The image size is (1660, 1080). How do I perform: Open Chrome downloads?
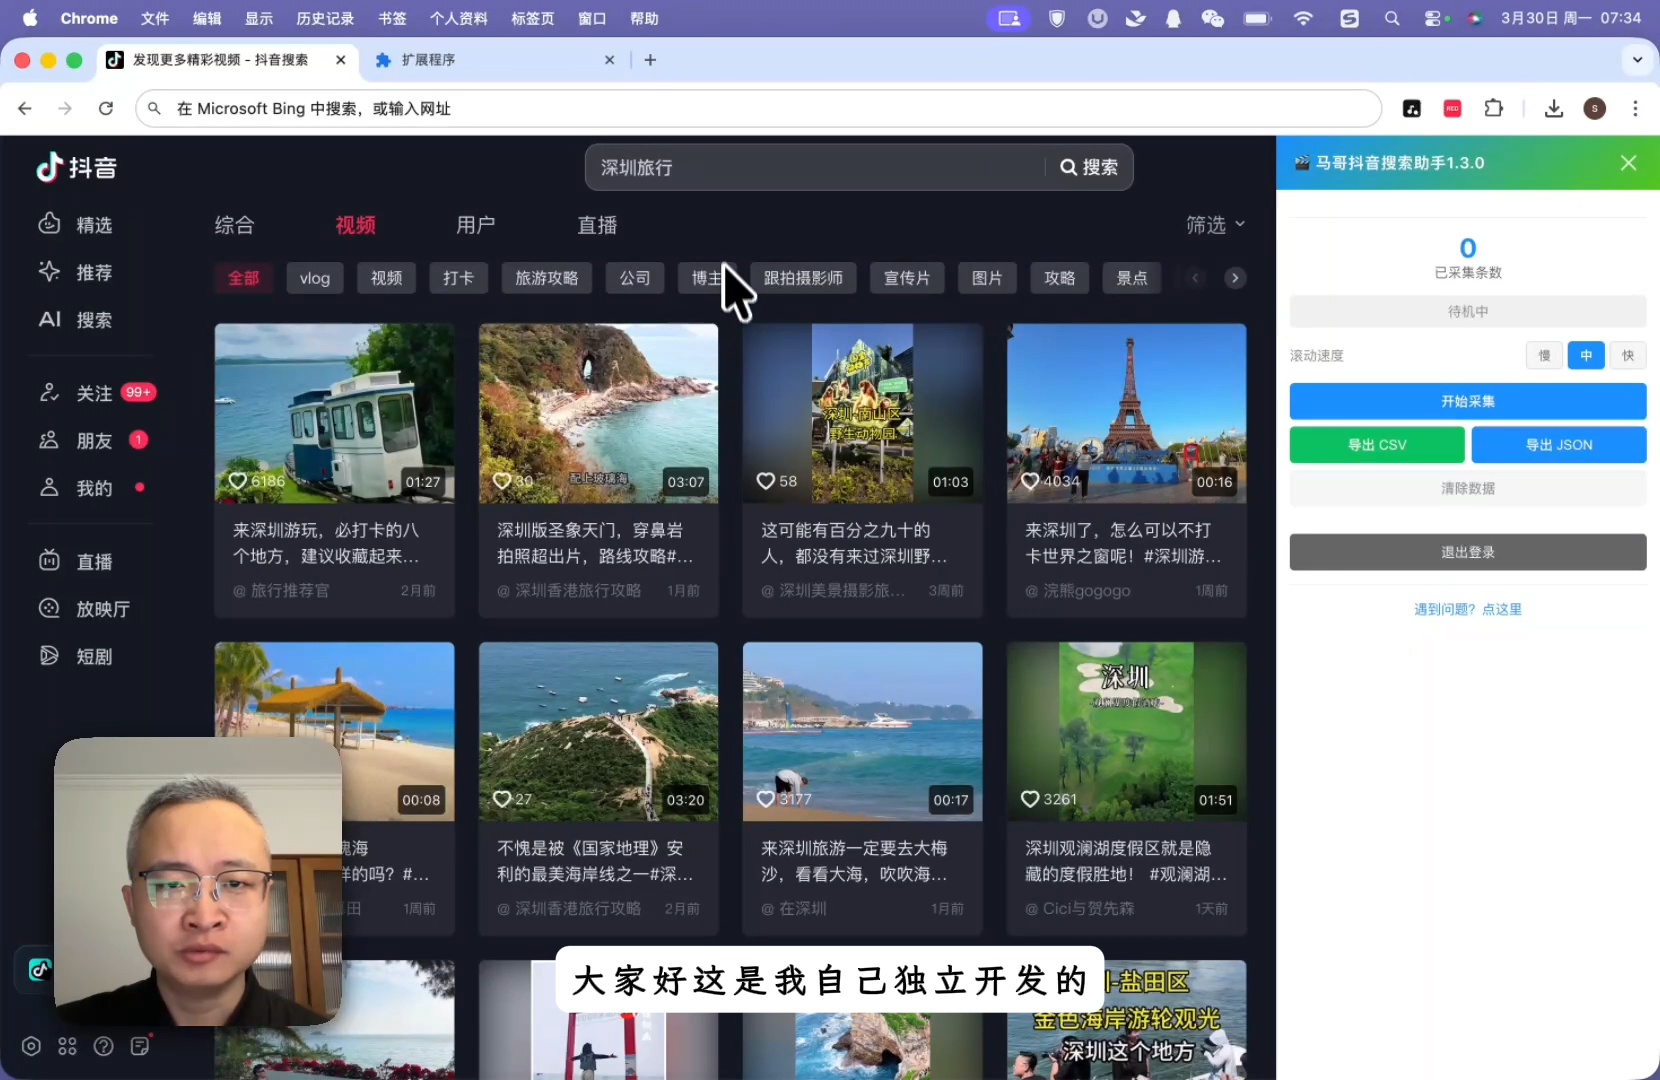[1554, 108]
